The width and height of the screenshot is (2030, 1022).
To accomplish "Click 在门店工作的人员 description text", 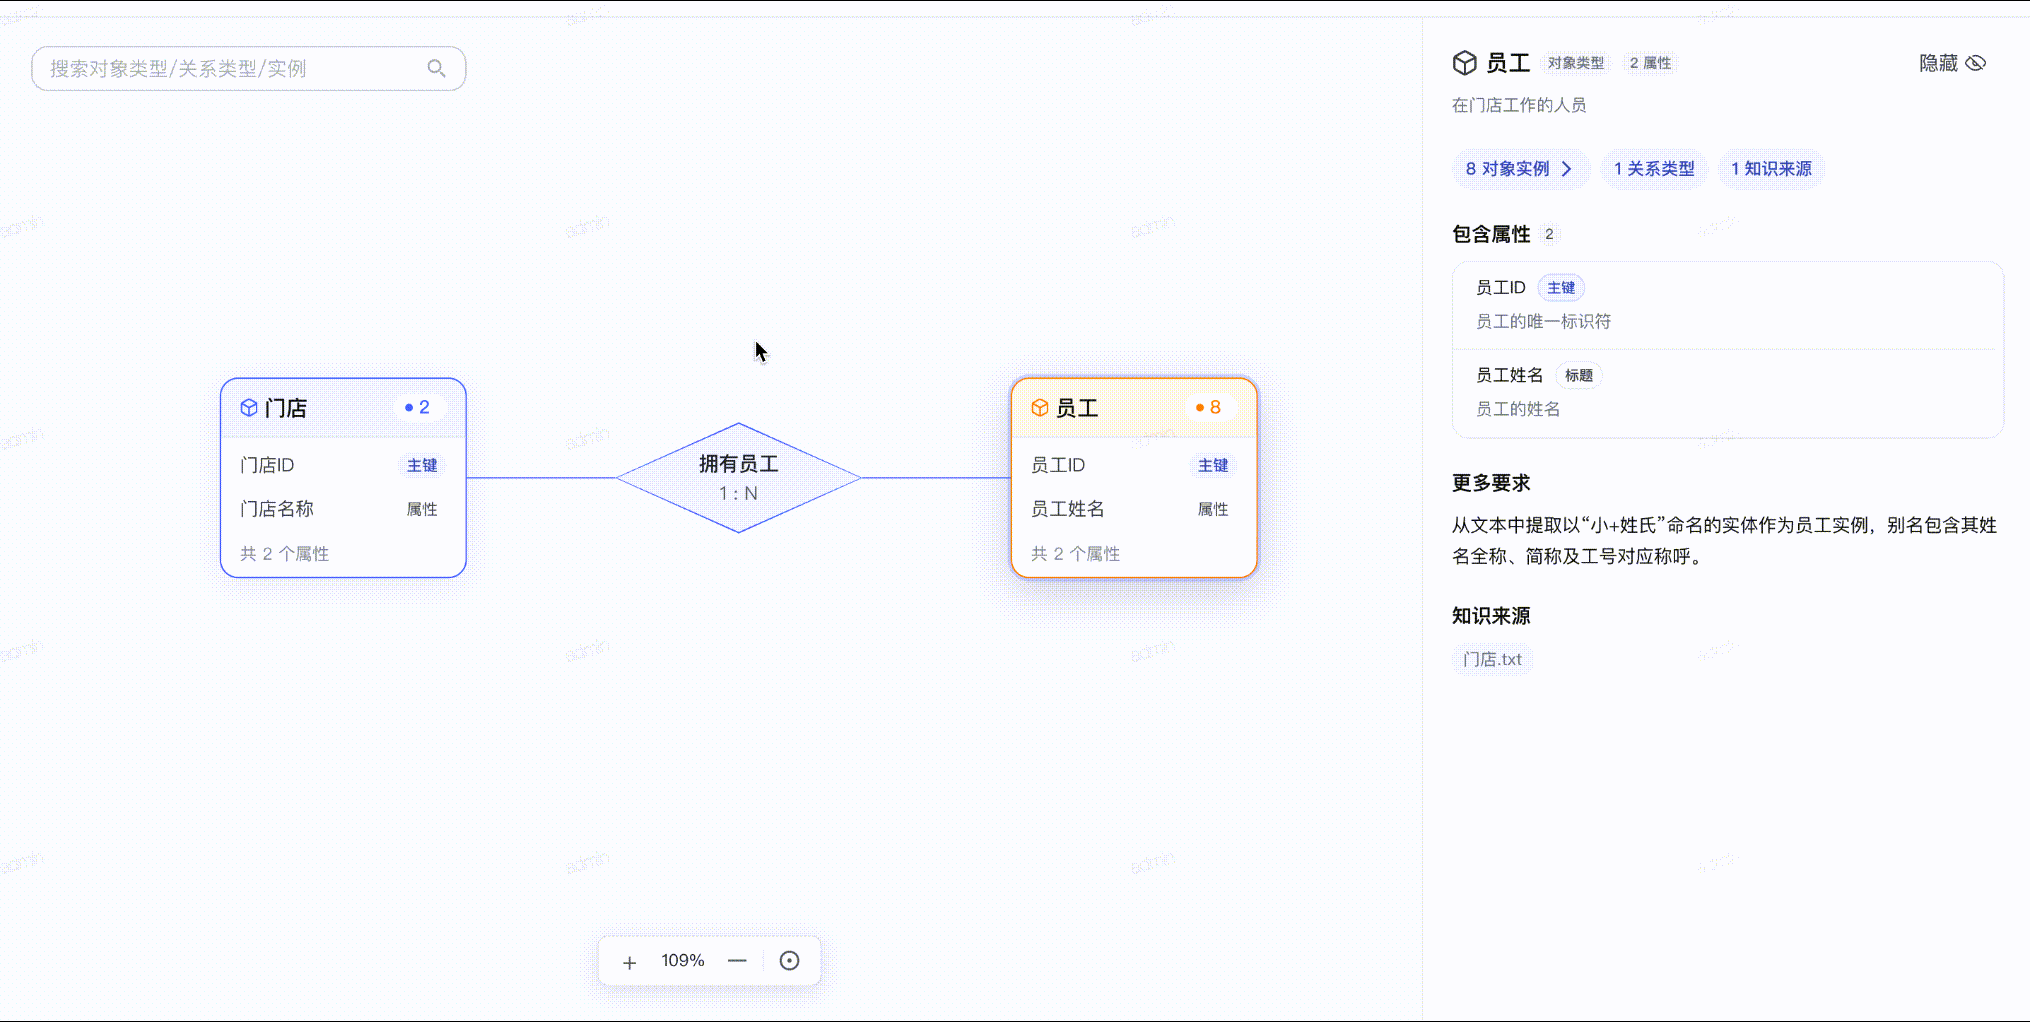I will [1519, 105].
